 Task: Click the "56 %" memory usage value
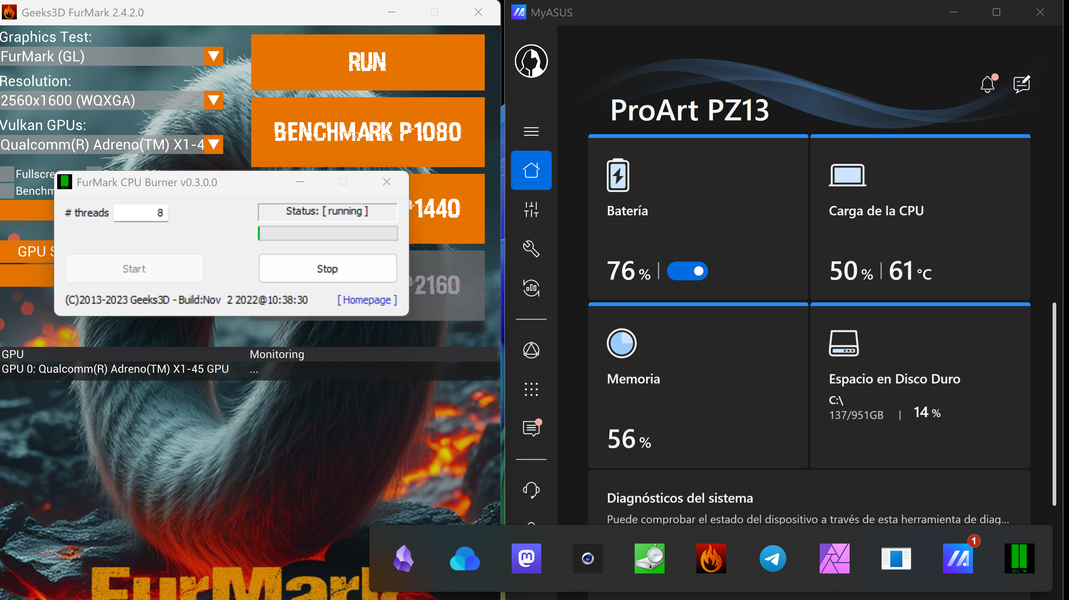click(x=629, y=440)
